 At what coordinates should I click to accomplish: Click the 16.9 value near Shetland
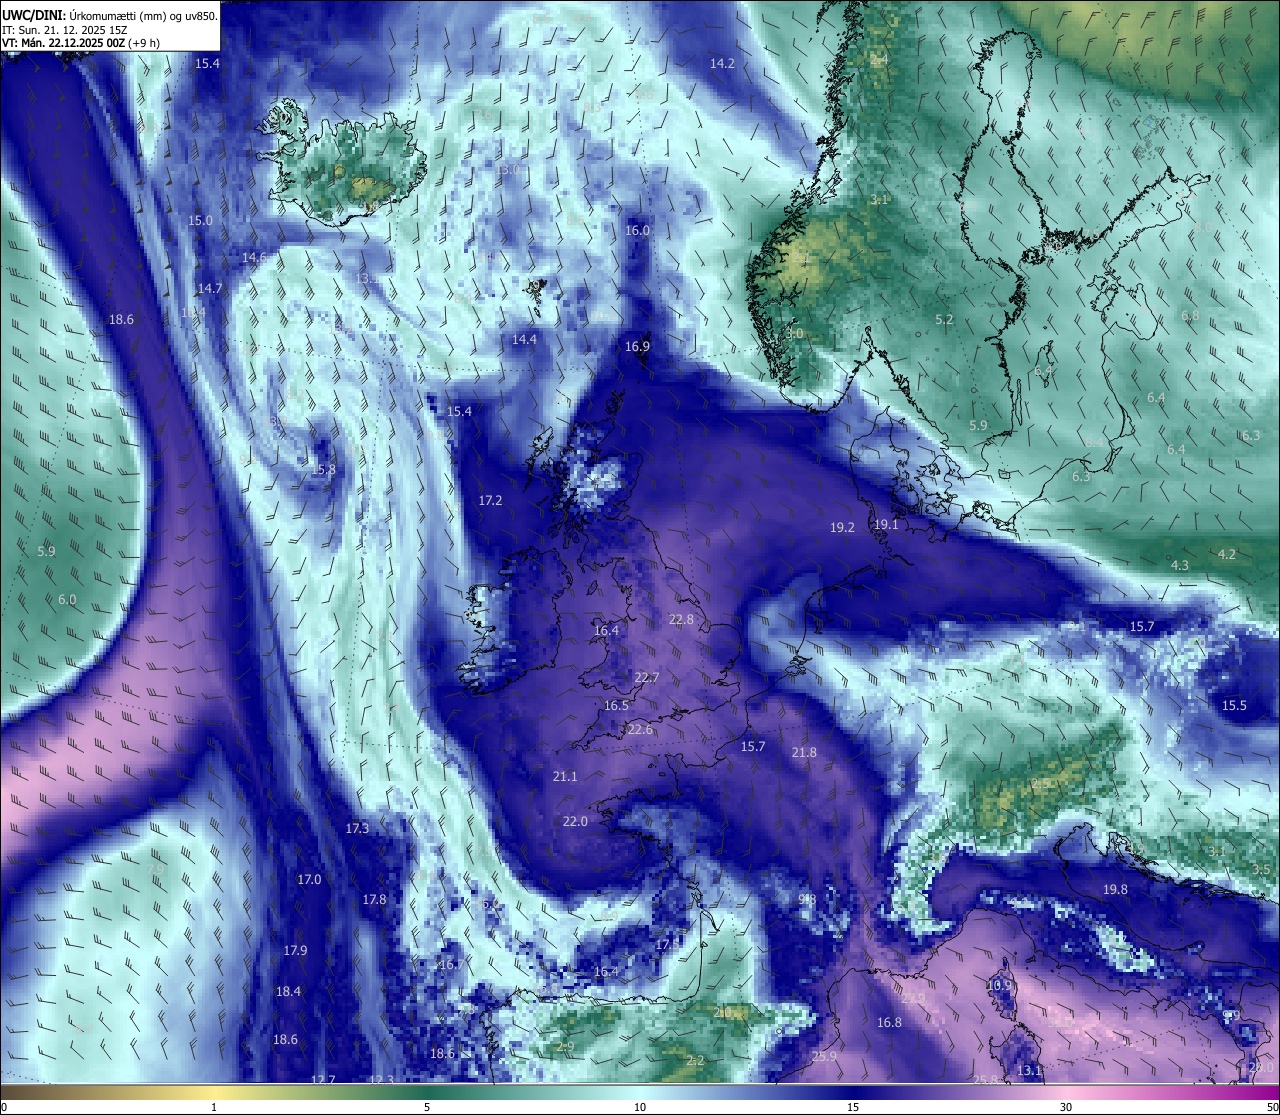tap(637, 346)
